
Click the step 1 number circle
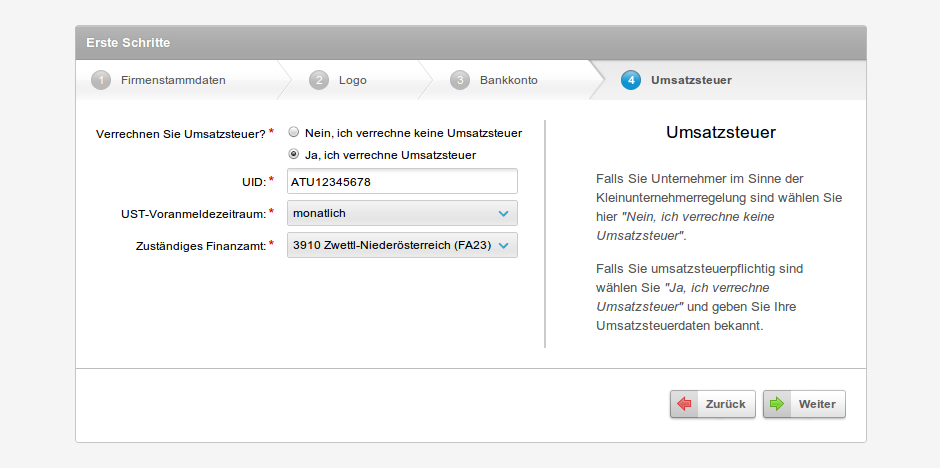pos(101,80)
